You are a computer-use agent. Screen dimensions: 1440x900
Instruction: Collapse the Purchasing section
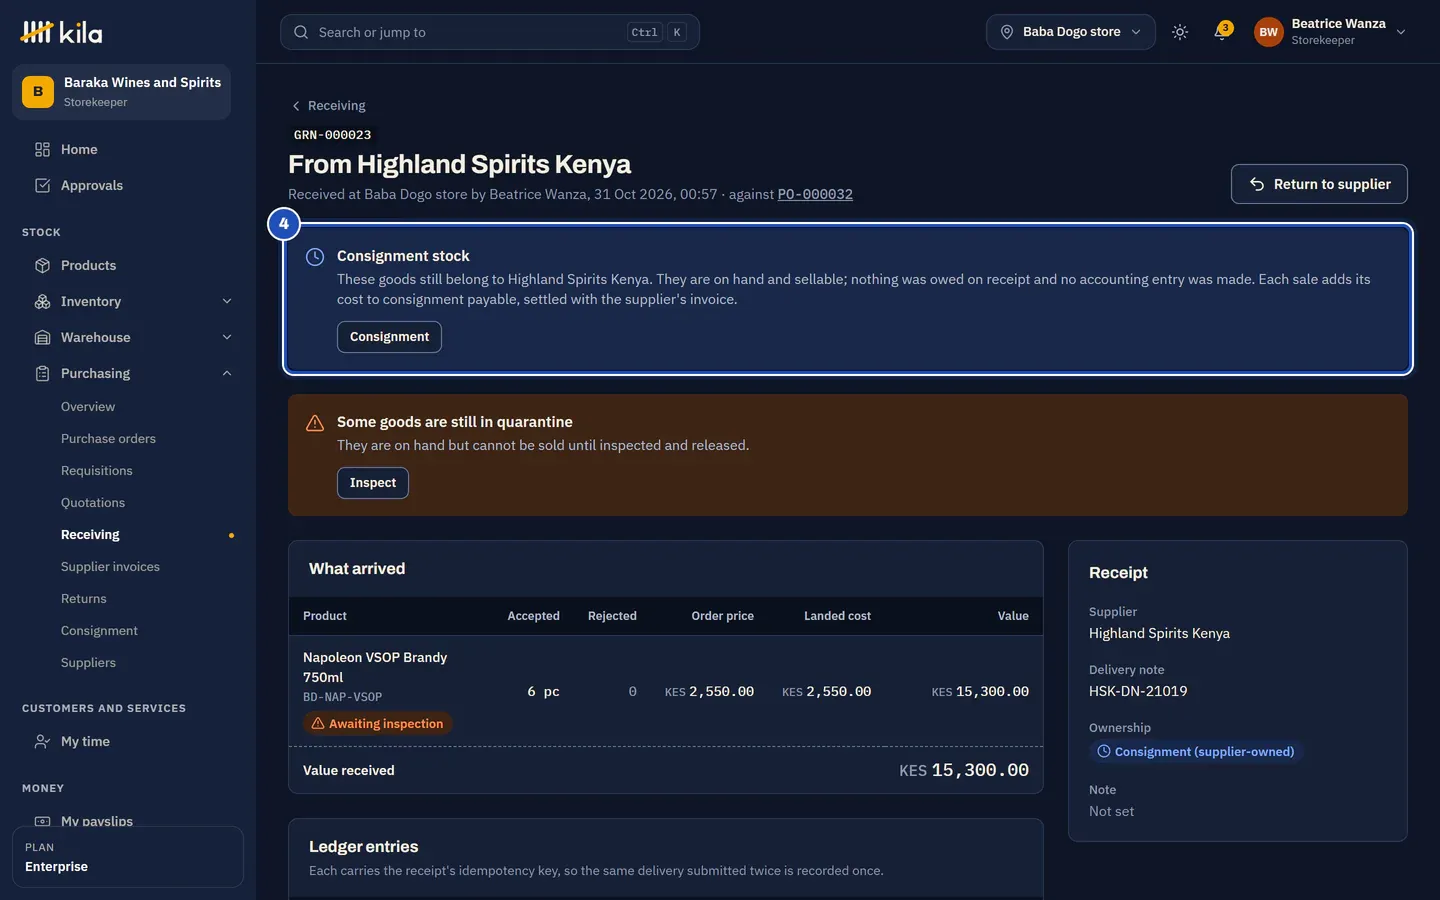(227, 373)
